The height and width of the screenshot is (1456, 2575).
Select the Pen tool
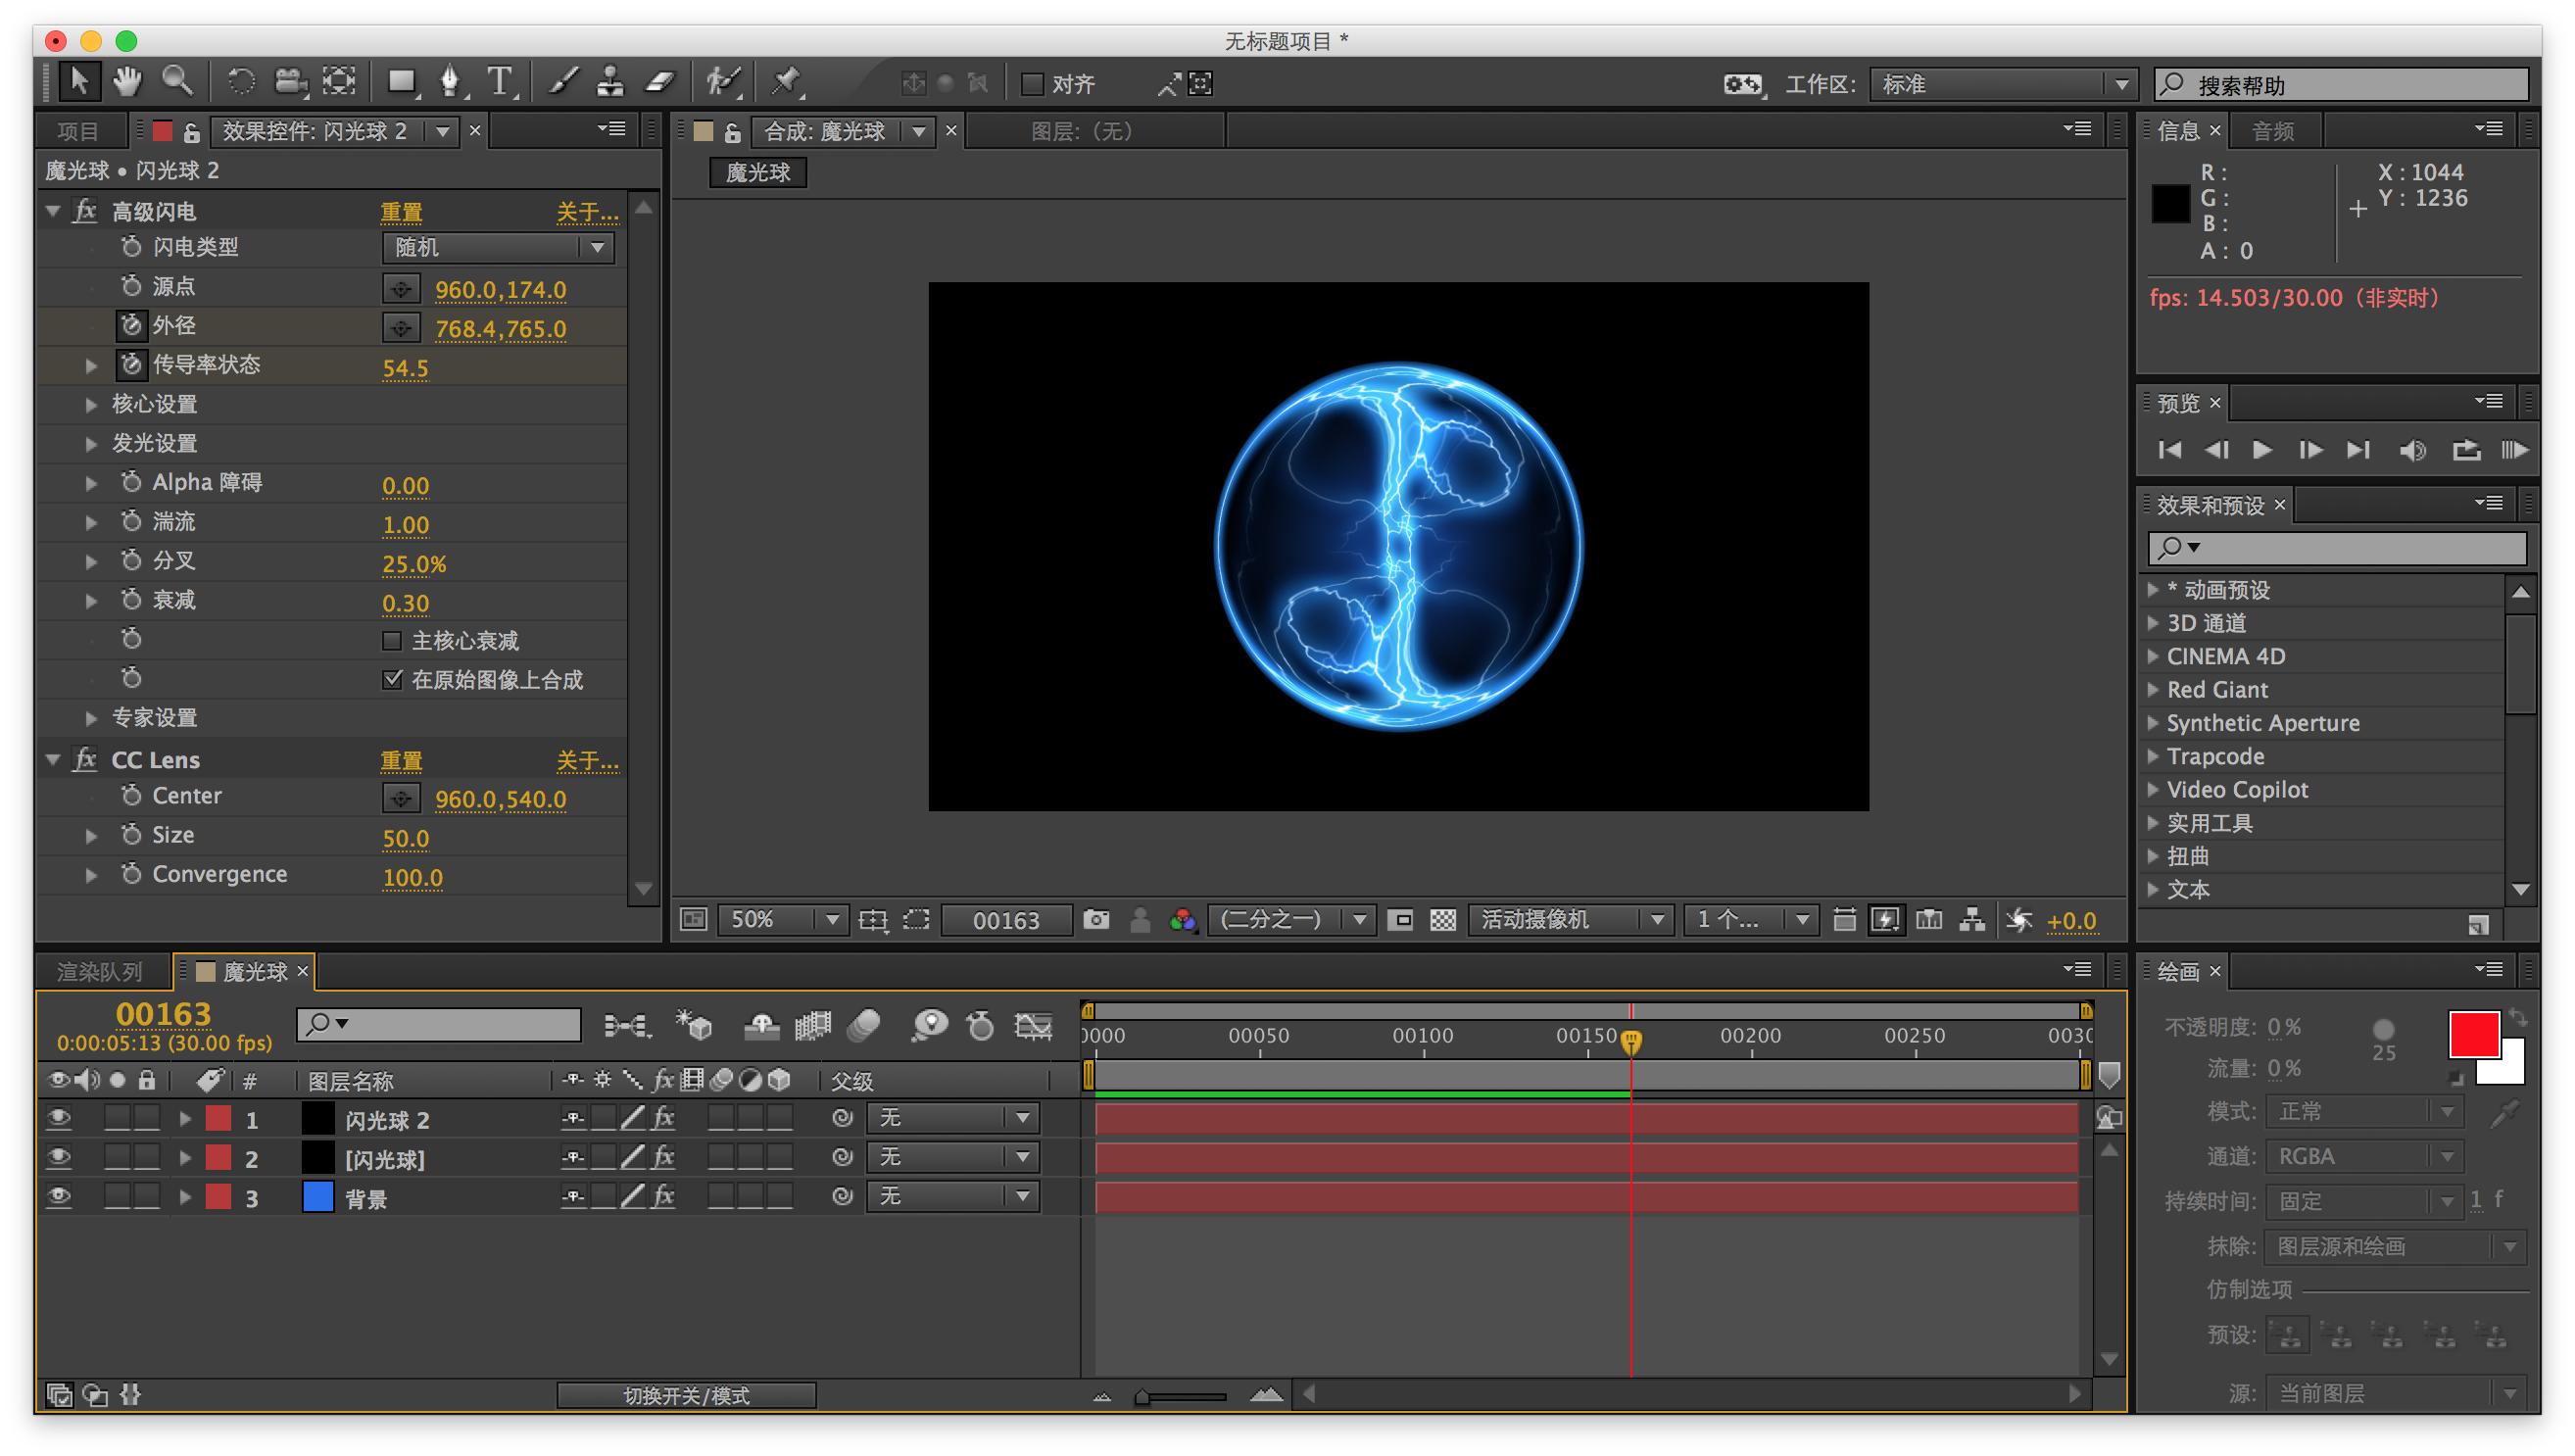click(450, 82)
